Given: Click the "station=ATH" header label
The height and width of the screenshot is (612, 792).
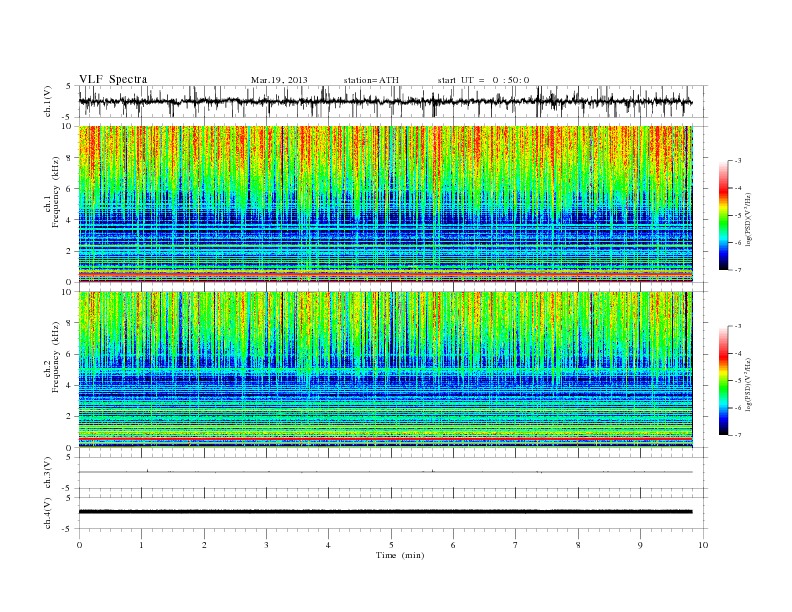Looking at the screenshot, I should (x=371, y=80).
